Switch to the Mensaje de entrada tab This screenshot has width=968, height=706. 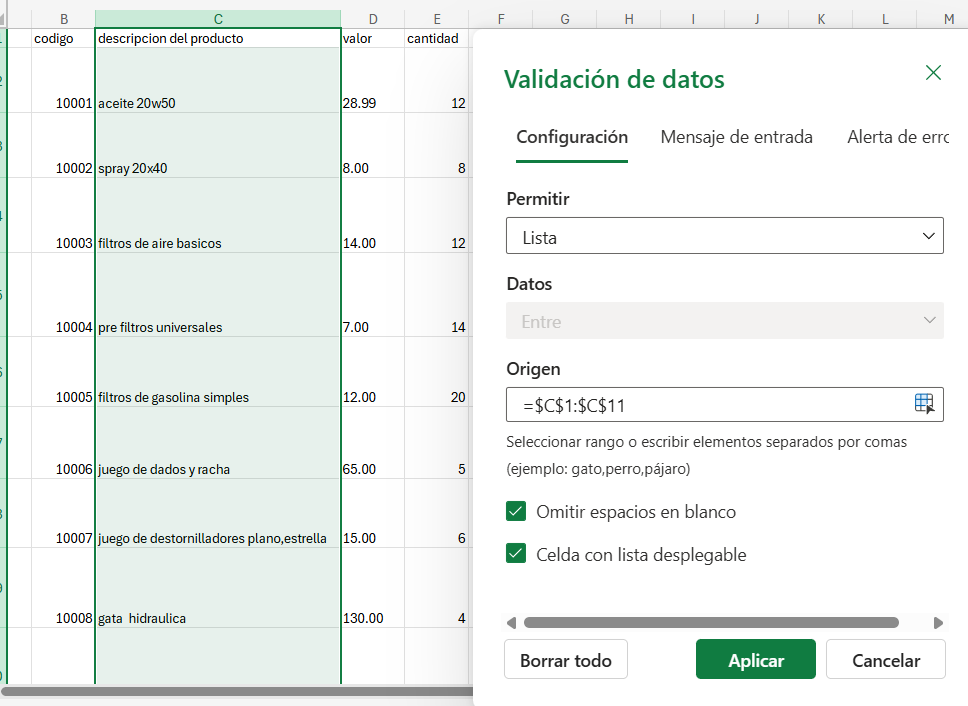(736, 138)
